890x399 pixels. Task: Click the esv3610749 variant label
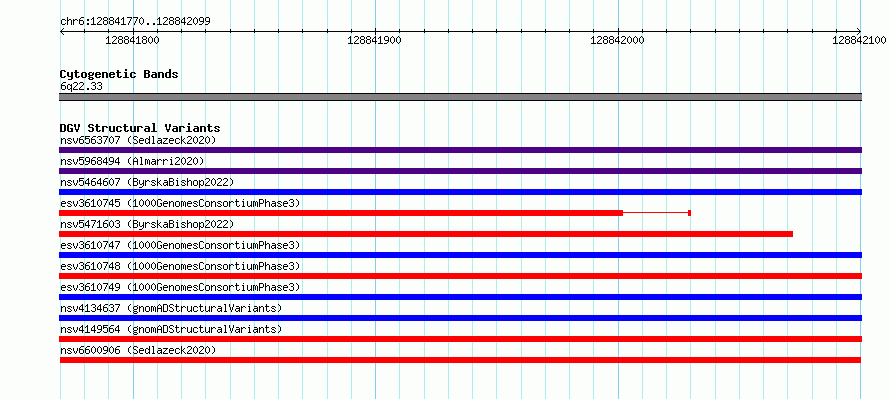click(x=180, y=287)
